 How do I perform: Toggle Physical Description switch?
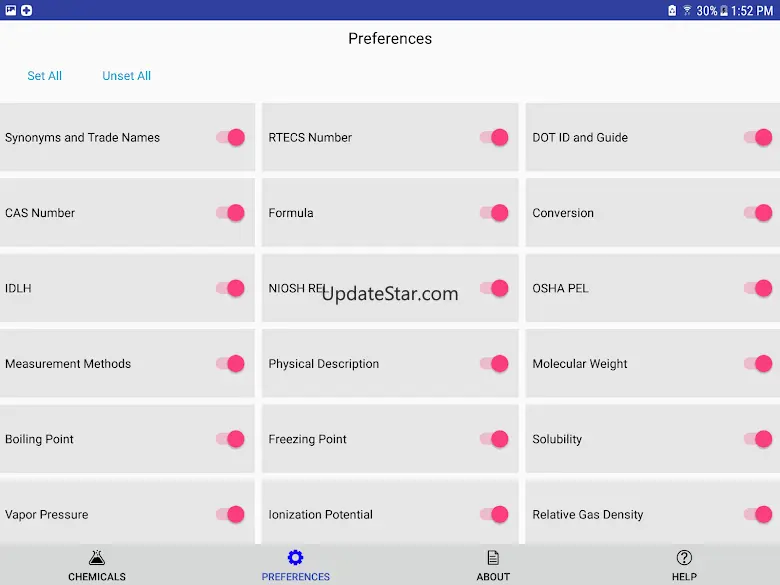(x=494, y=364)
